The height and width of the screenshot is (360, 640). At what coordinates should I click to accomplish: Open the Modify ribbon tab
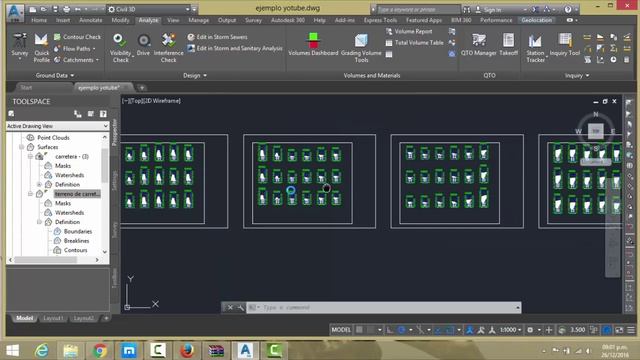click(x=120, y=20)
